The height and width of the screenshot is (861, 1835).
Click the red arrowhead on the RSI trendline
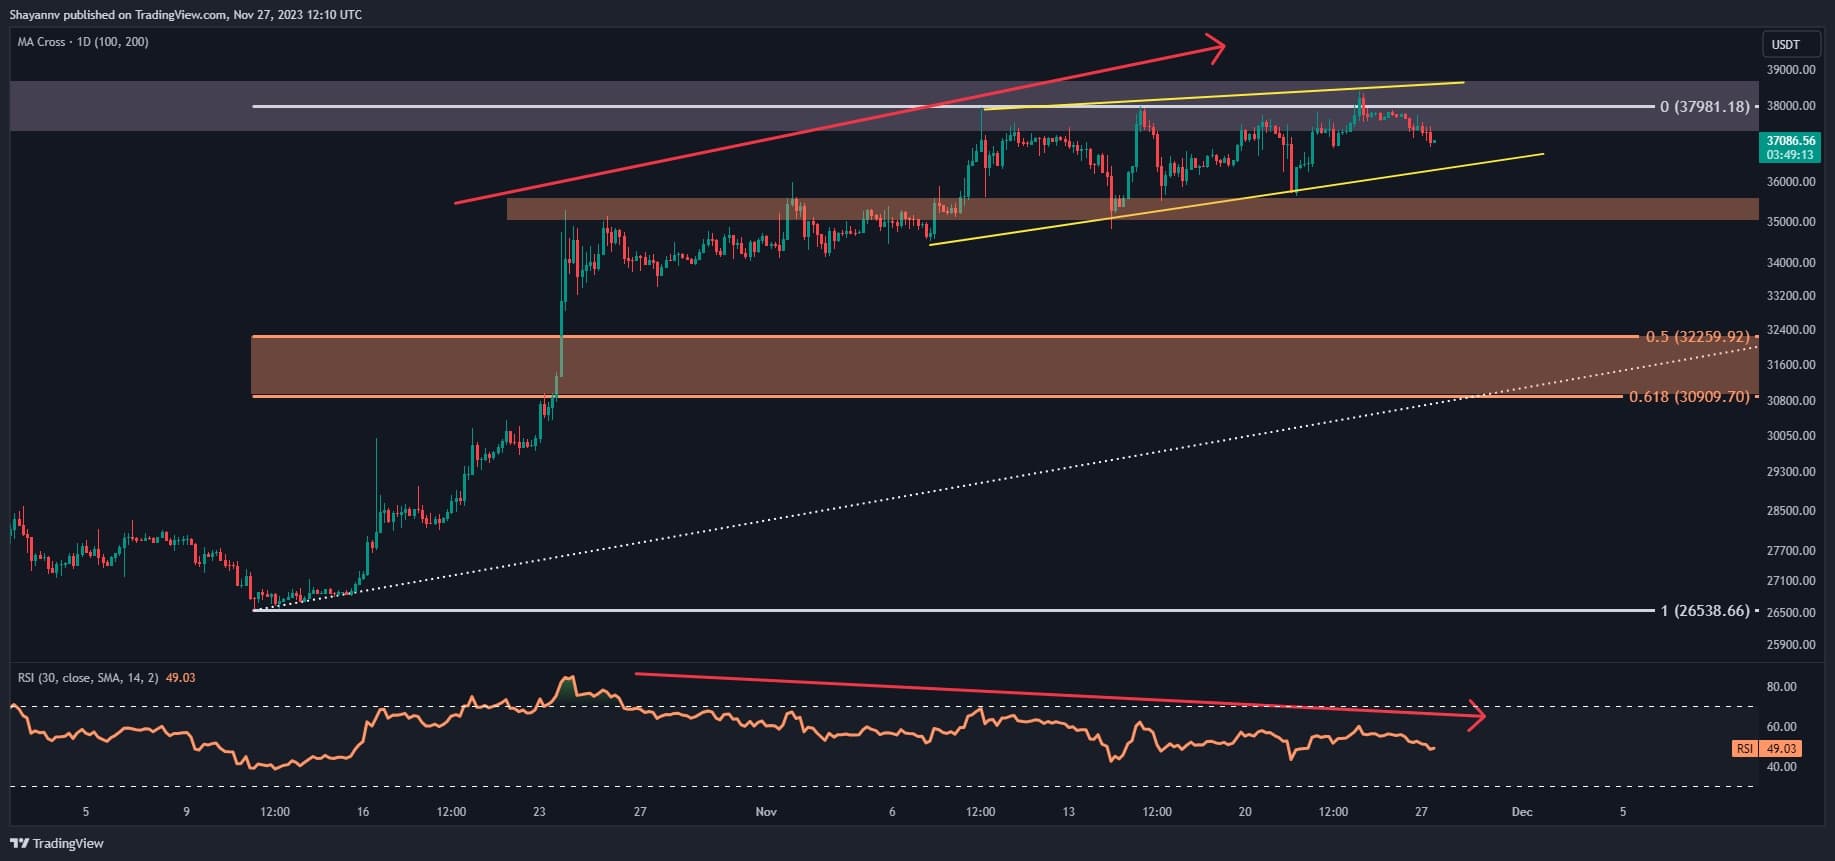point(1474,715)
